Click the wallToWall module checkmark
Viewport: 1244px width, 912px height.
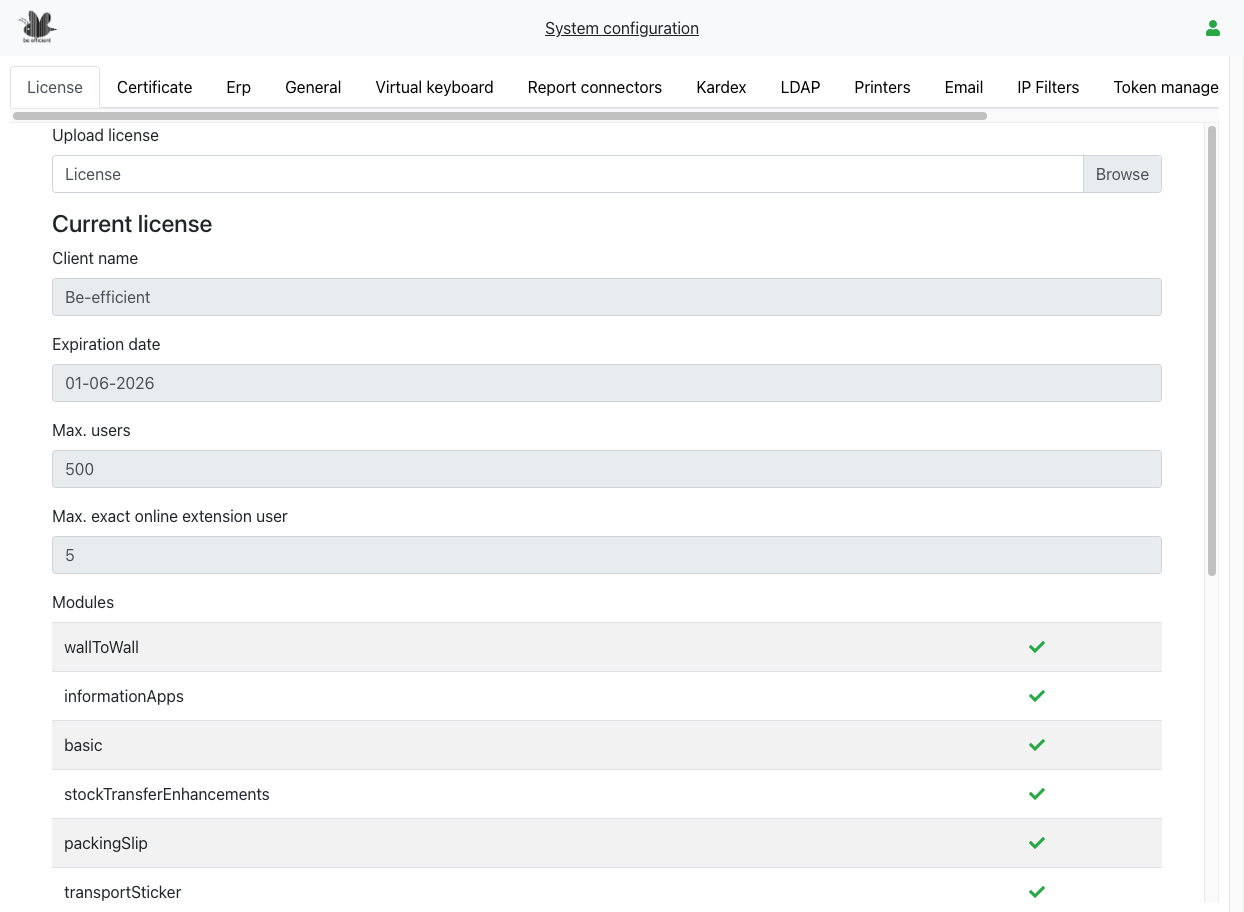click(x=1036, y=647)
